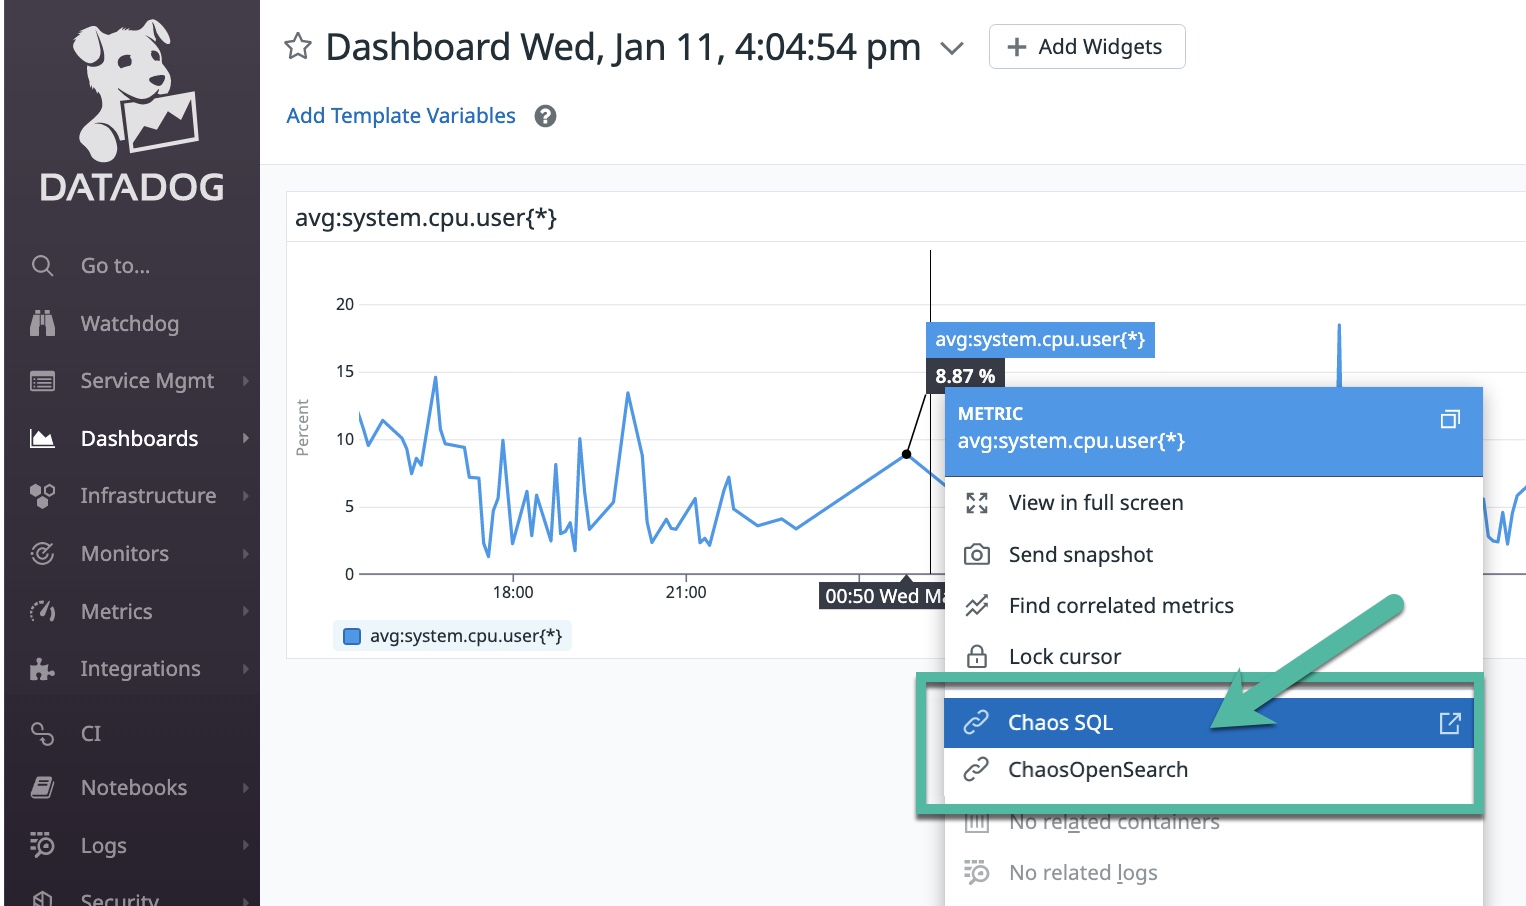The height and width of the screenshot is (906, 1526).
Task: Click the dashboard title text
Action: pos(623,47)
